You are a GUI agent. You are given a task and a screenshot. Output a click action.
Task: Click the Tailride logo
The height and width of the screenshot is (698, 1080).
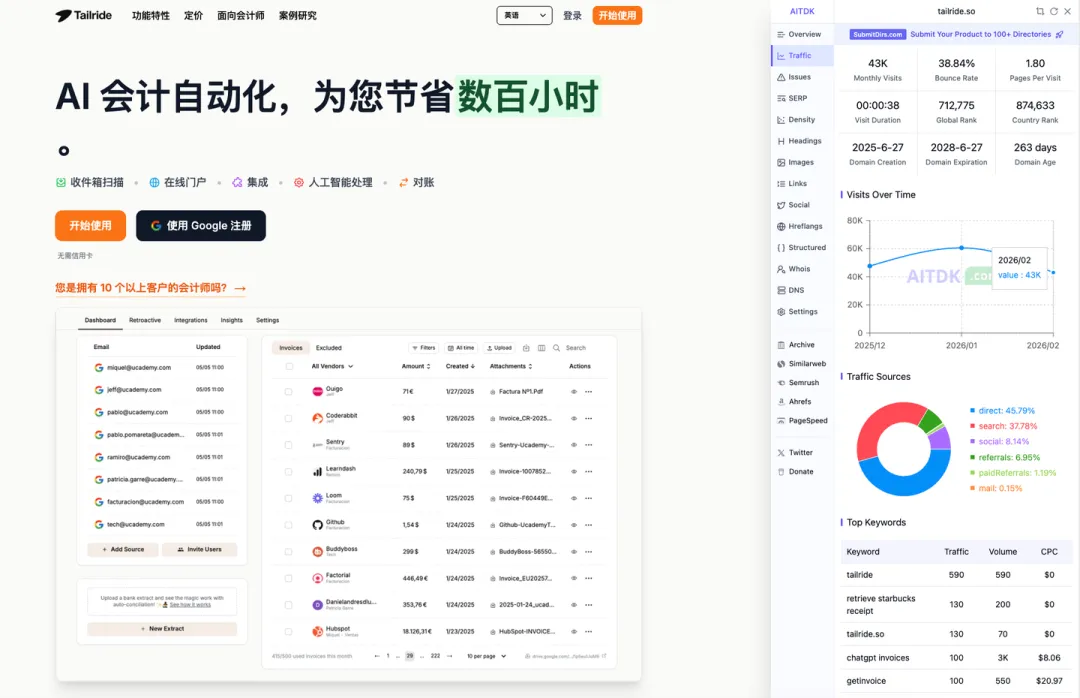(x=83, y=15)
